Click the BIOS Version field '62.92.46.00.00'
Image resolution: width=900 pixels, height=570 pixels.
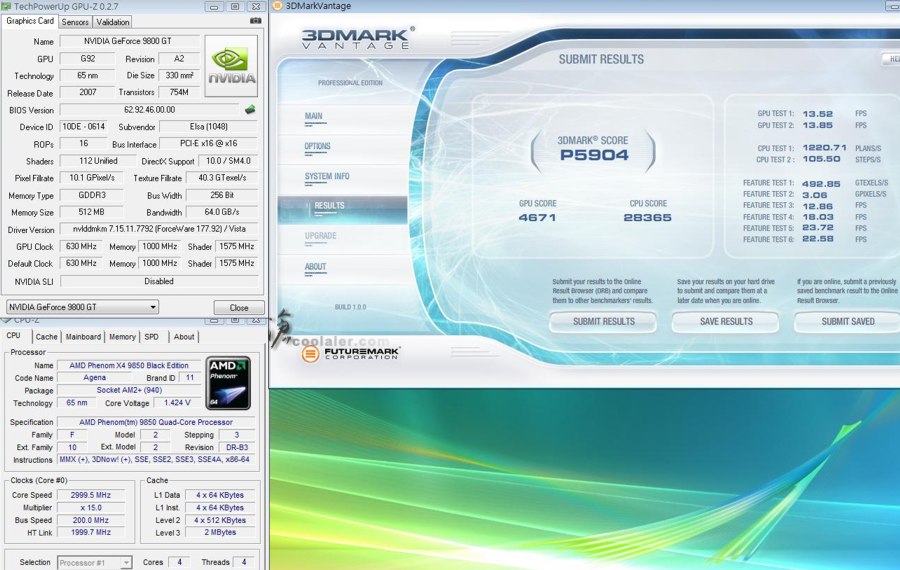tap(150, 110)
